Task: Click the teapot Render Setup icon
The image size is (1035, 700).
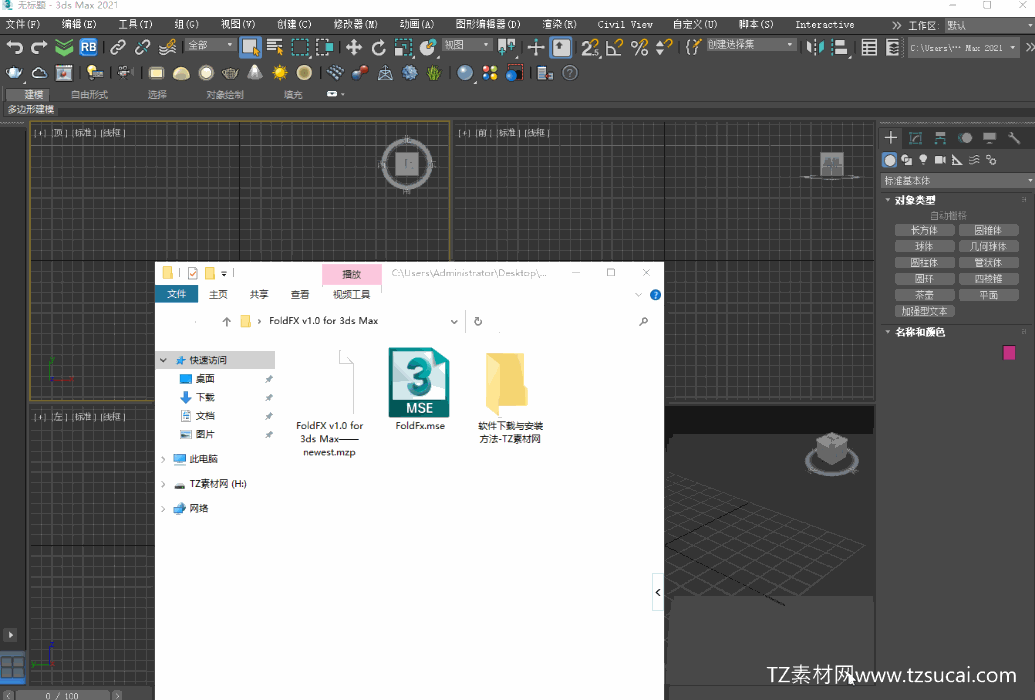Action: 14,72
